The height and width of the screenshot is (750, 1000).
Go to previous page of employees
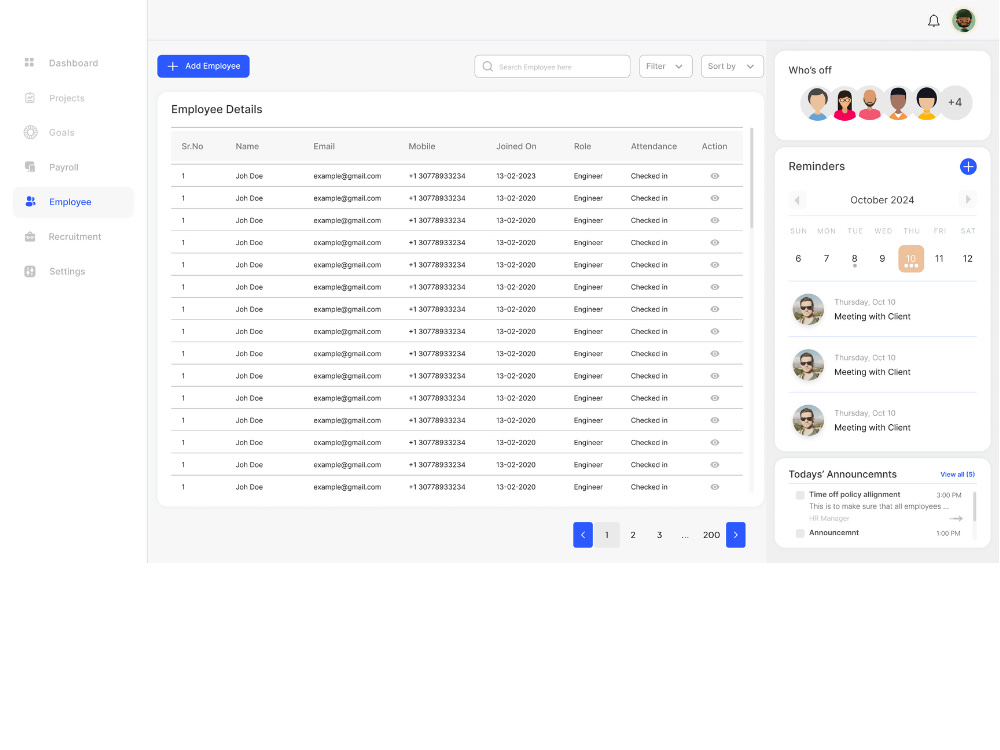[582, 535]
